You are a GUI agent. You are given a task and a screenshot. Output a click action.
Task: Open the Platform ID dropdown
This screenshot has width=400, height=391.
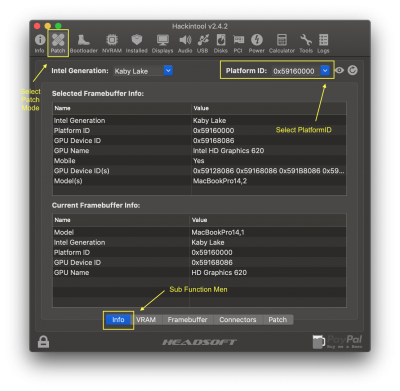pos(301,71)
